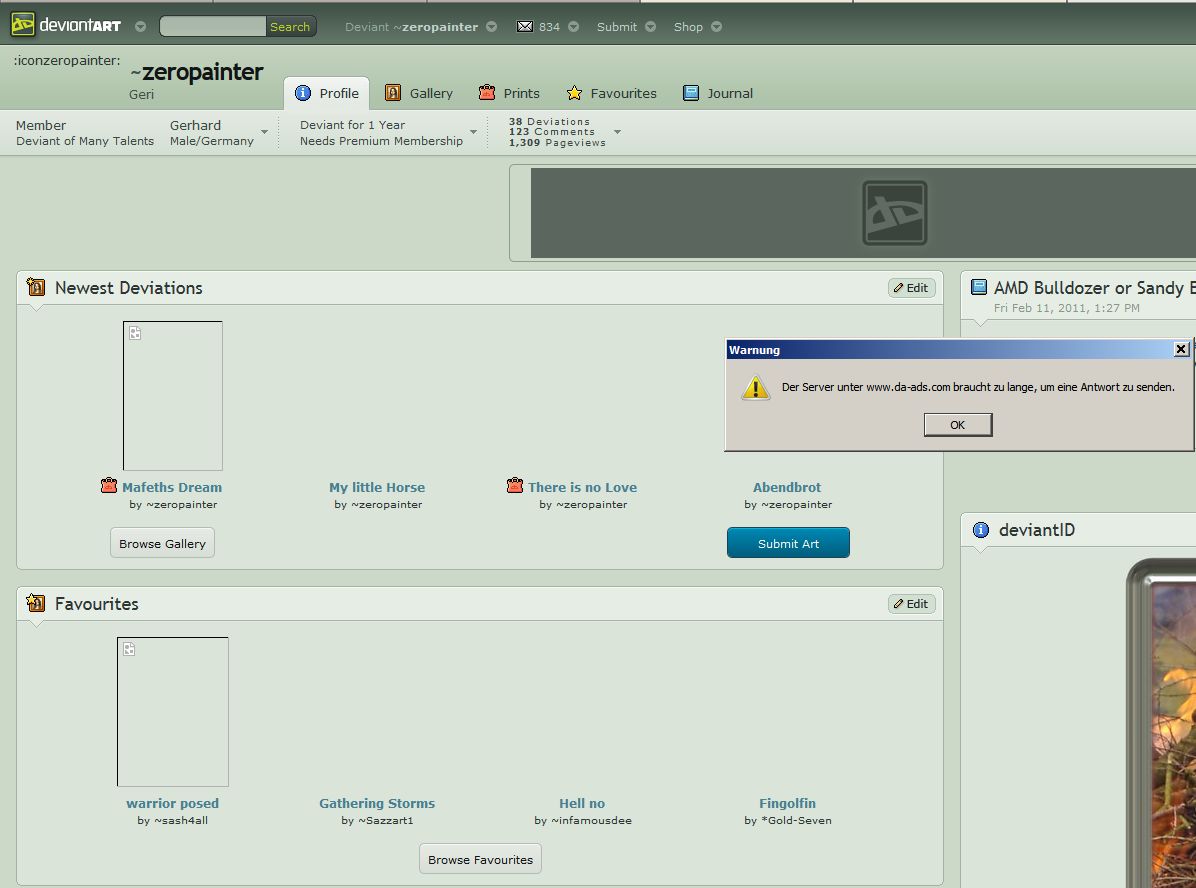
Task: Open the Hell no link
Action: [582, 803]
